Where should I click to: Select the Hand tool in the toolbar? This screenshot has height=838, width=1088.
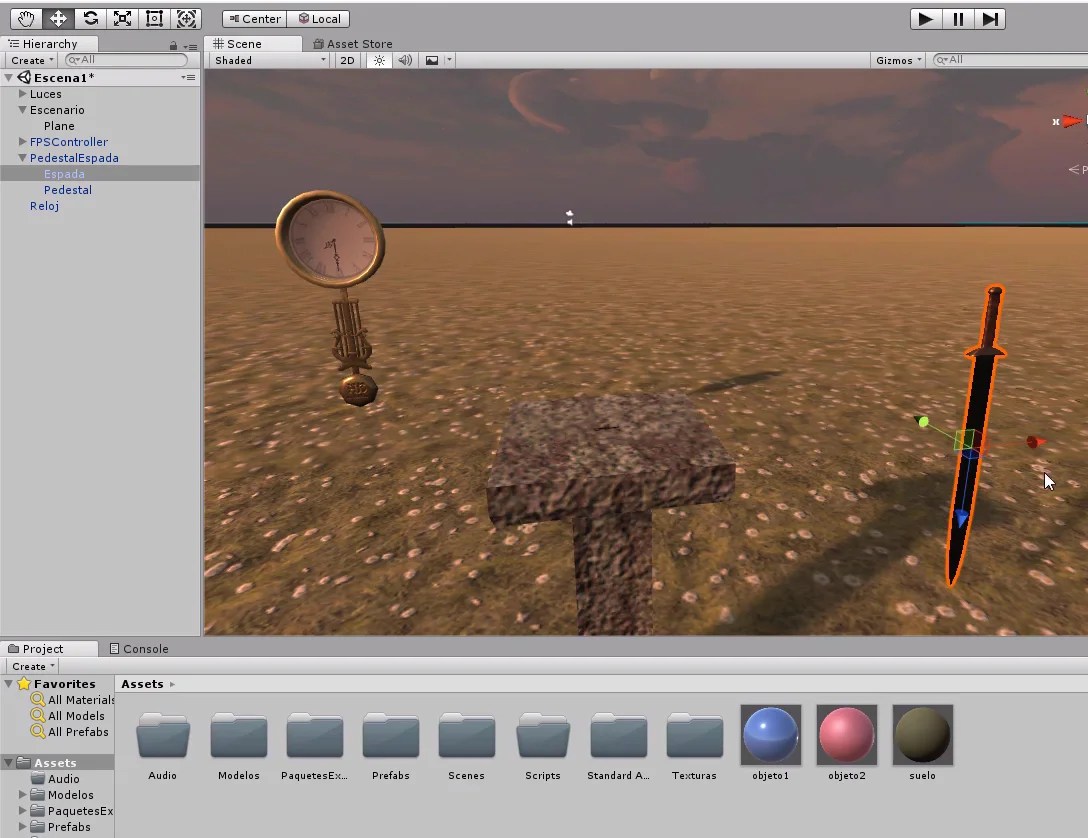(x=25, y=18)
